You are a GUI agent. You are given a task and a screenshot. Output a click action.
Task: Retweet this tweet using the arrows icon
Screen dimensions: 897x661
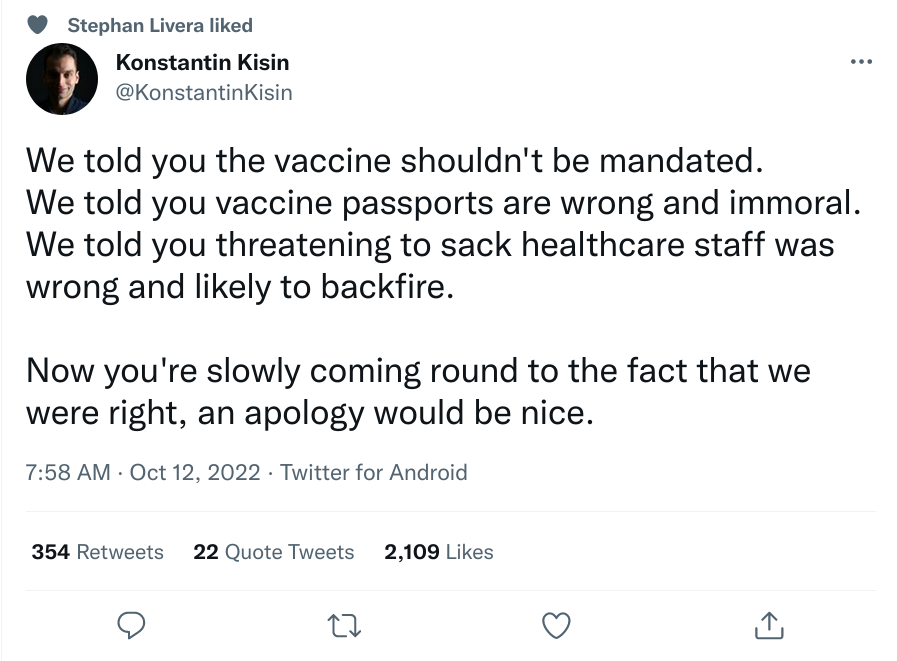click(344, 625)
